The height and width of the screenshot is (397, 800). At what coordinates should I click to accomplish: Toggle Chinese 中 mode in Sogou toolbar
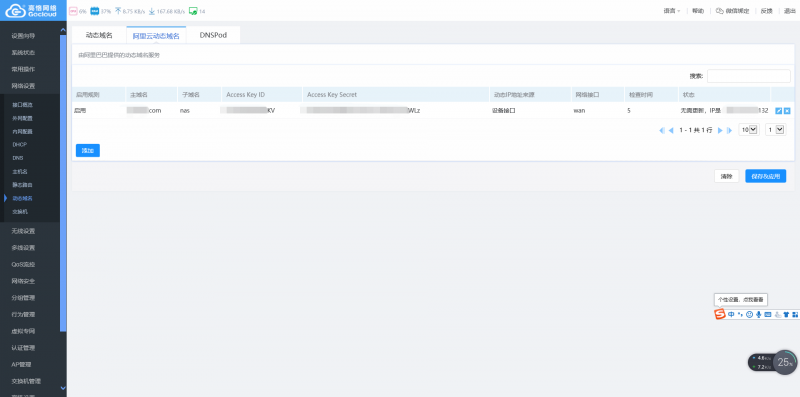(731, 314)
